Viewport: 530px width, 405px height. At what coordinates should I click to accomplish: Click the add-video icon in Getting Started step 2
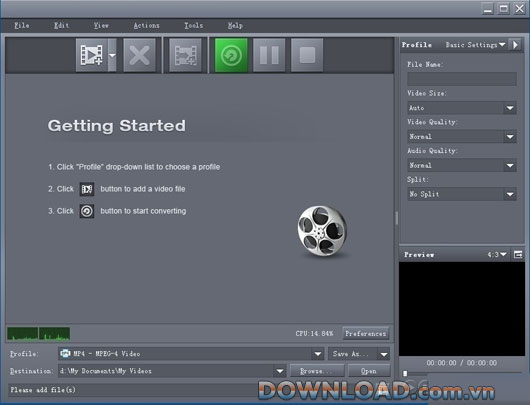[87, 189]
